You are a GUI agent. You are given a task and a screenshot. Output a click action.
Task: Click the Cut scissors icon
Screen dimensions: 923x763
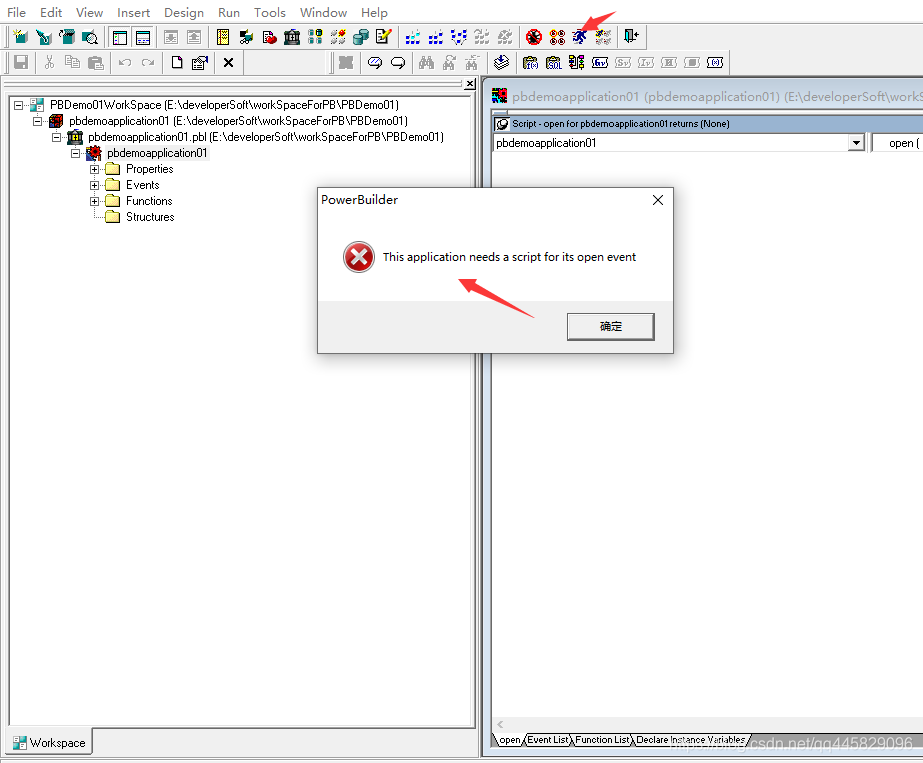tap(49, 62)
